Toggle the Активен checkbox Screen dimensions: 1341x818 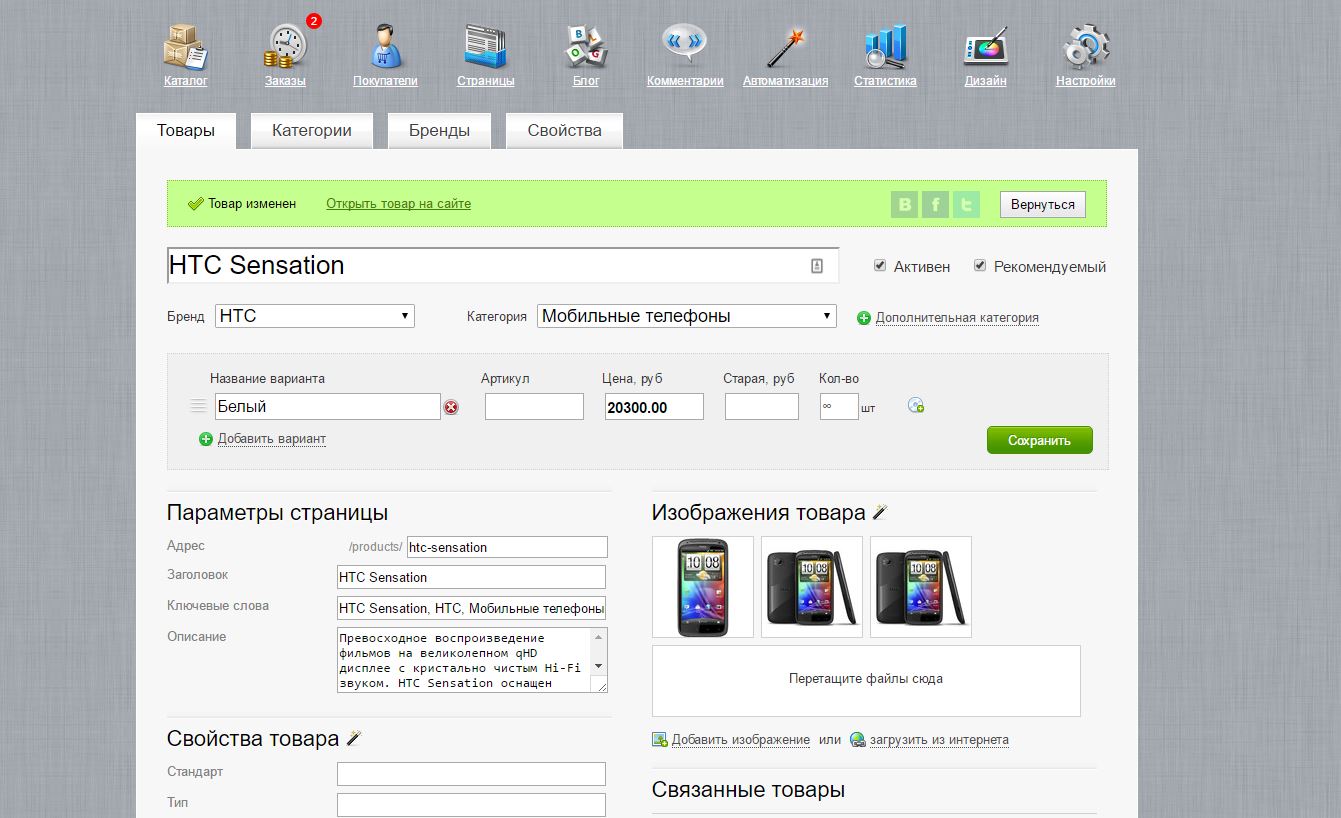point(880,266)
